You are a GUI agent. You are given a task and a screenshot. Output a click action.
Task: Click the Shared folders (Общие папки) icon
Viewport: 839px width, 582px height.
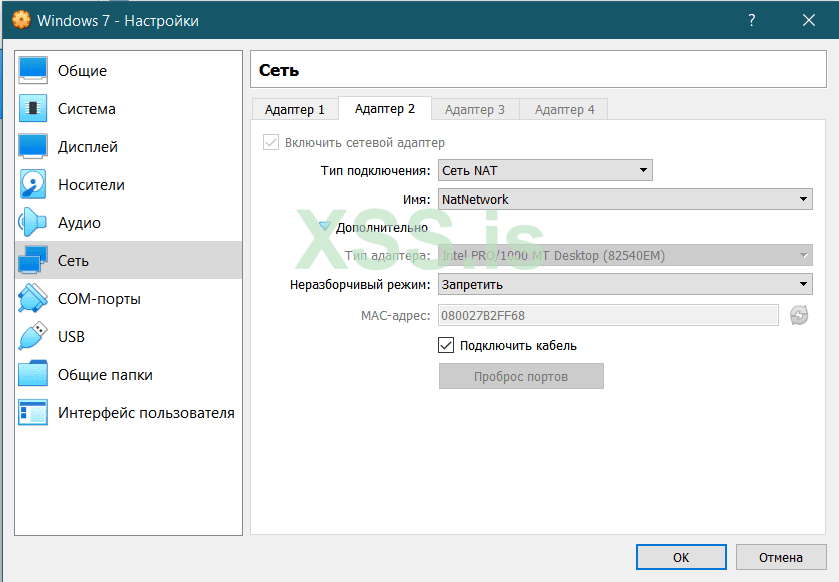pyautogui.click(x=33, y=374)
